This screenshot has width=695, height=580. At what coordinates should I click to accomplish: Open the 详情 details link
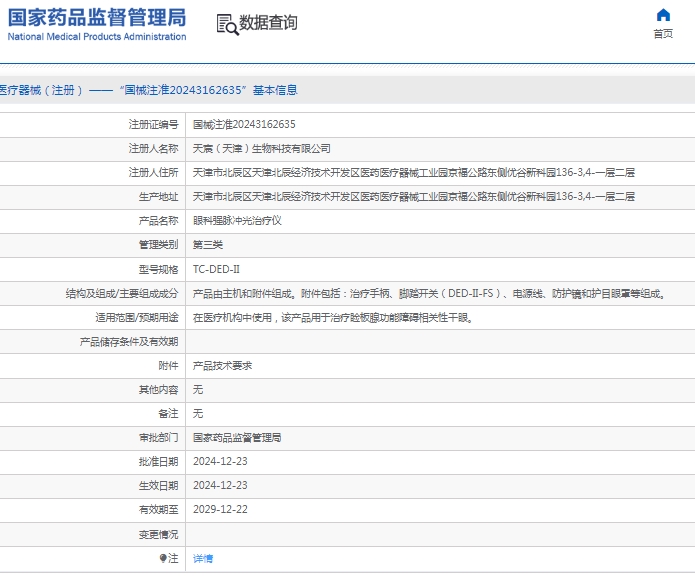point(203,558)
